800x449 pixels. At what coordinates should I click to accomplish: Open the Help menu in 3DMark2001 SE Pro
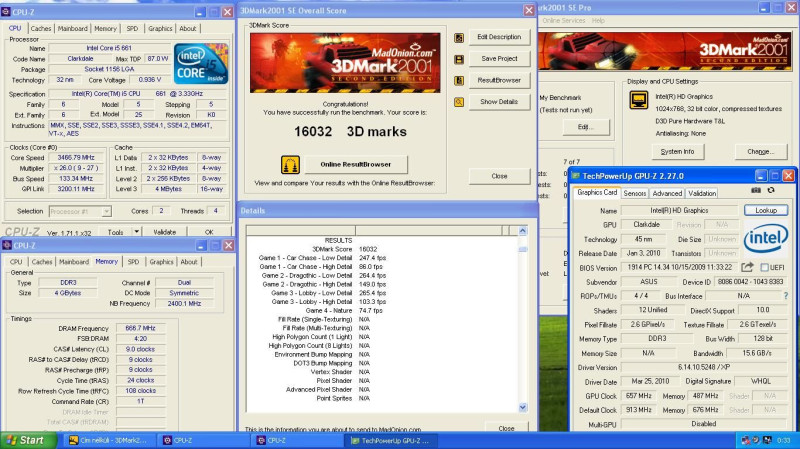tap(598, 20)
